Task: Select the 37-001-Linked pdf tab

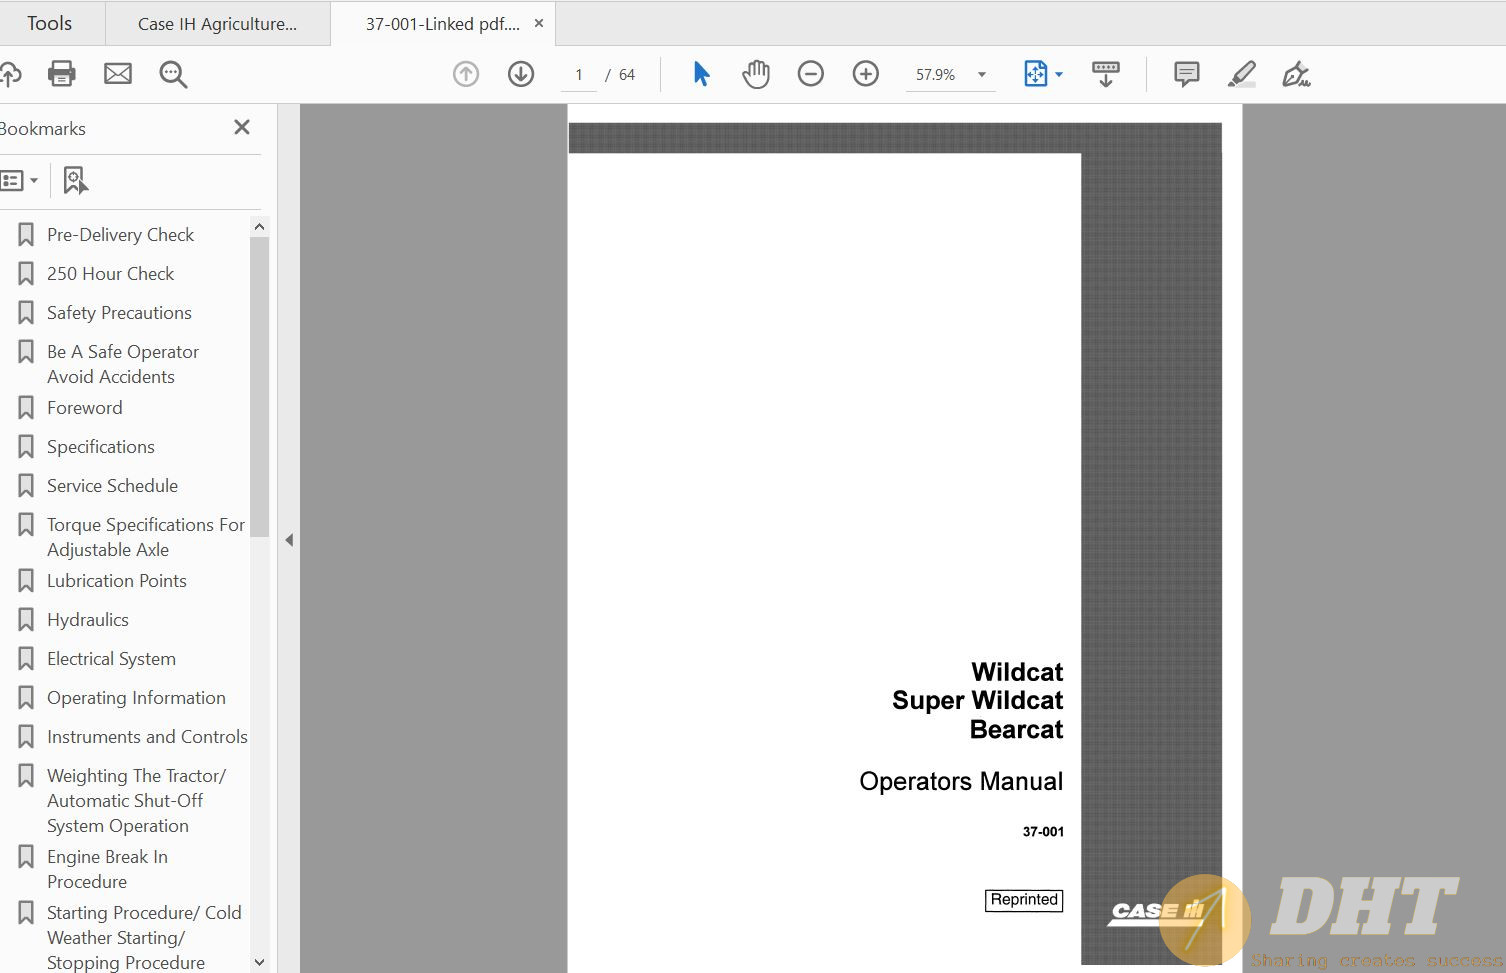Action: pos(442,24)
